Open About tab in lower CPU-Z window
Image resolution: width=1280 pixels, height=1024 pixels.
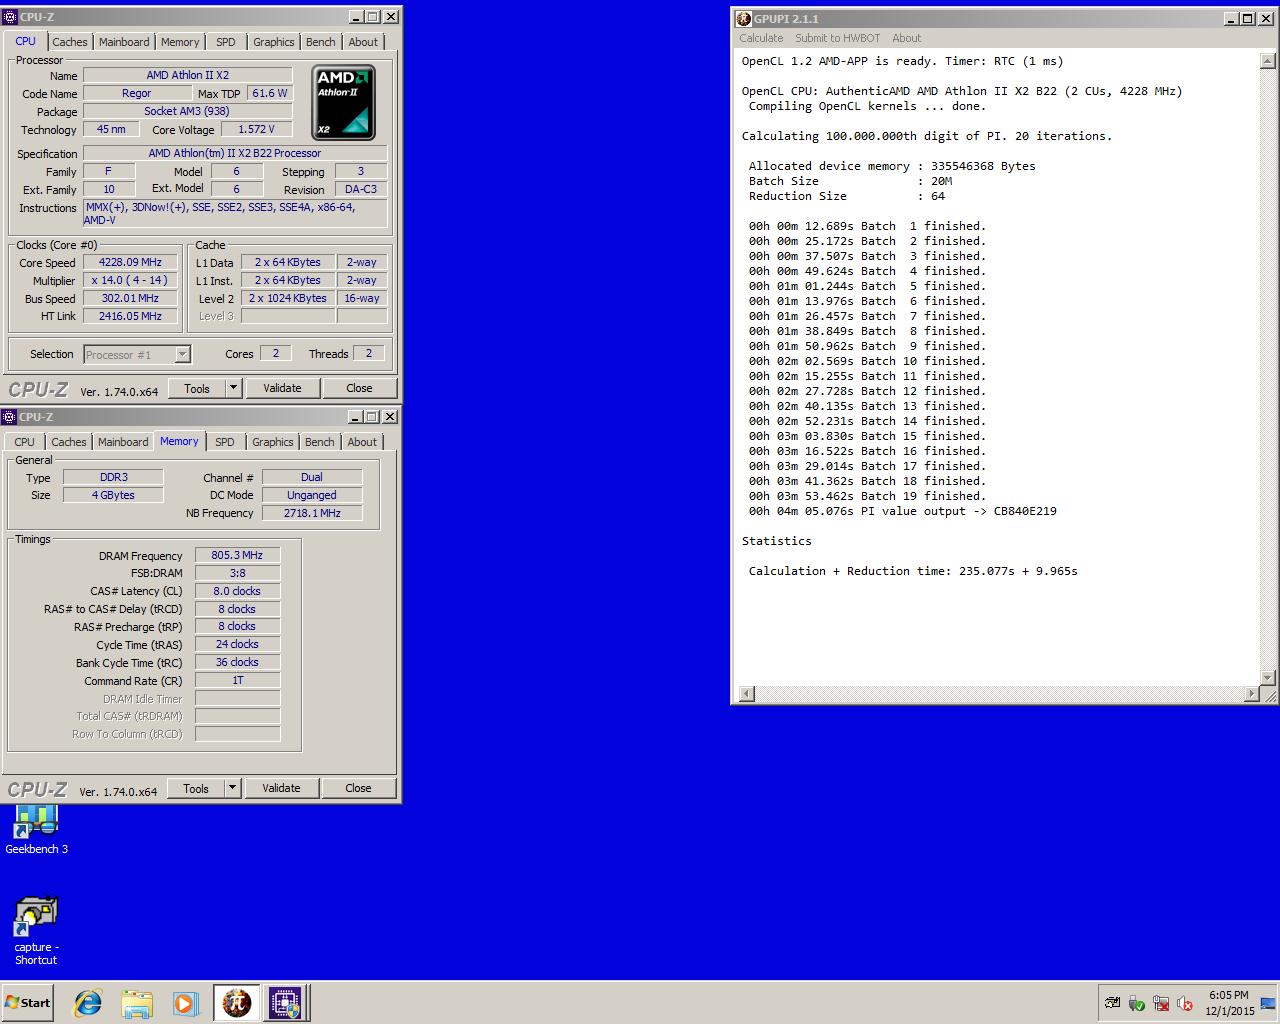(x=362, y=442)
